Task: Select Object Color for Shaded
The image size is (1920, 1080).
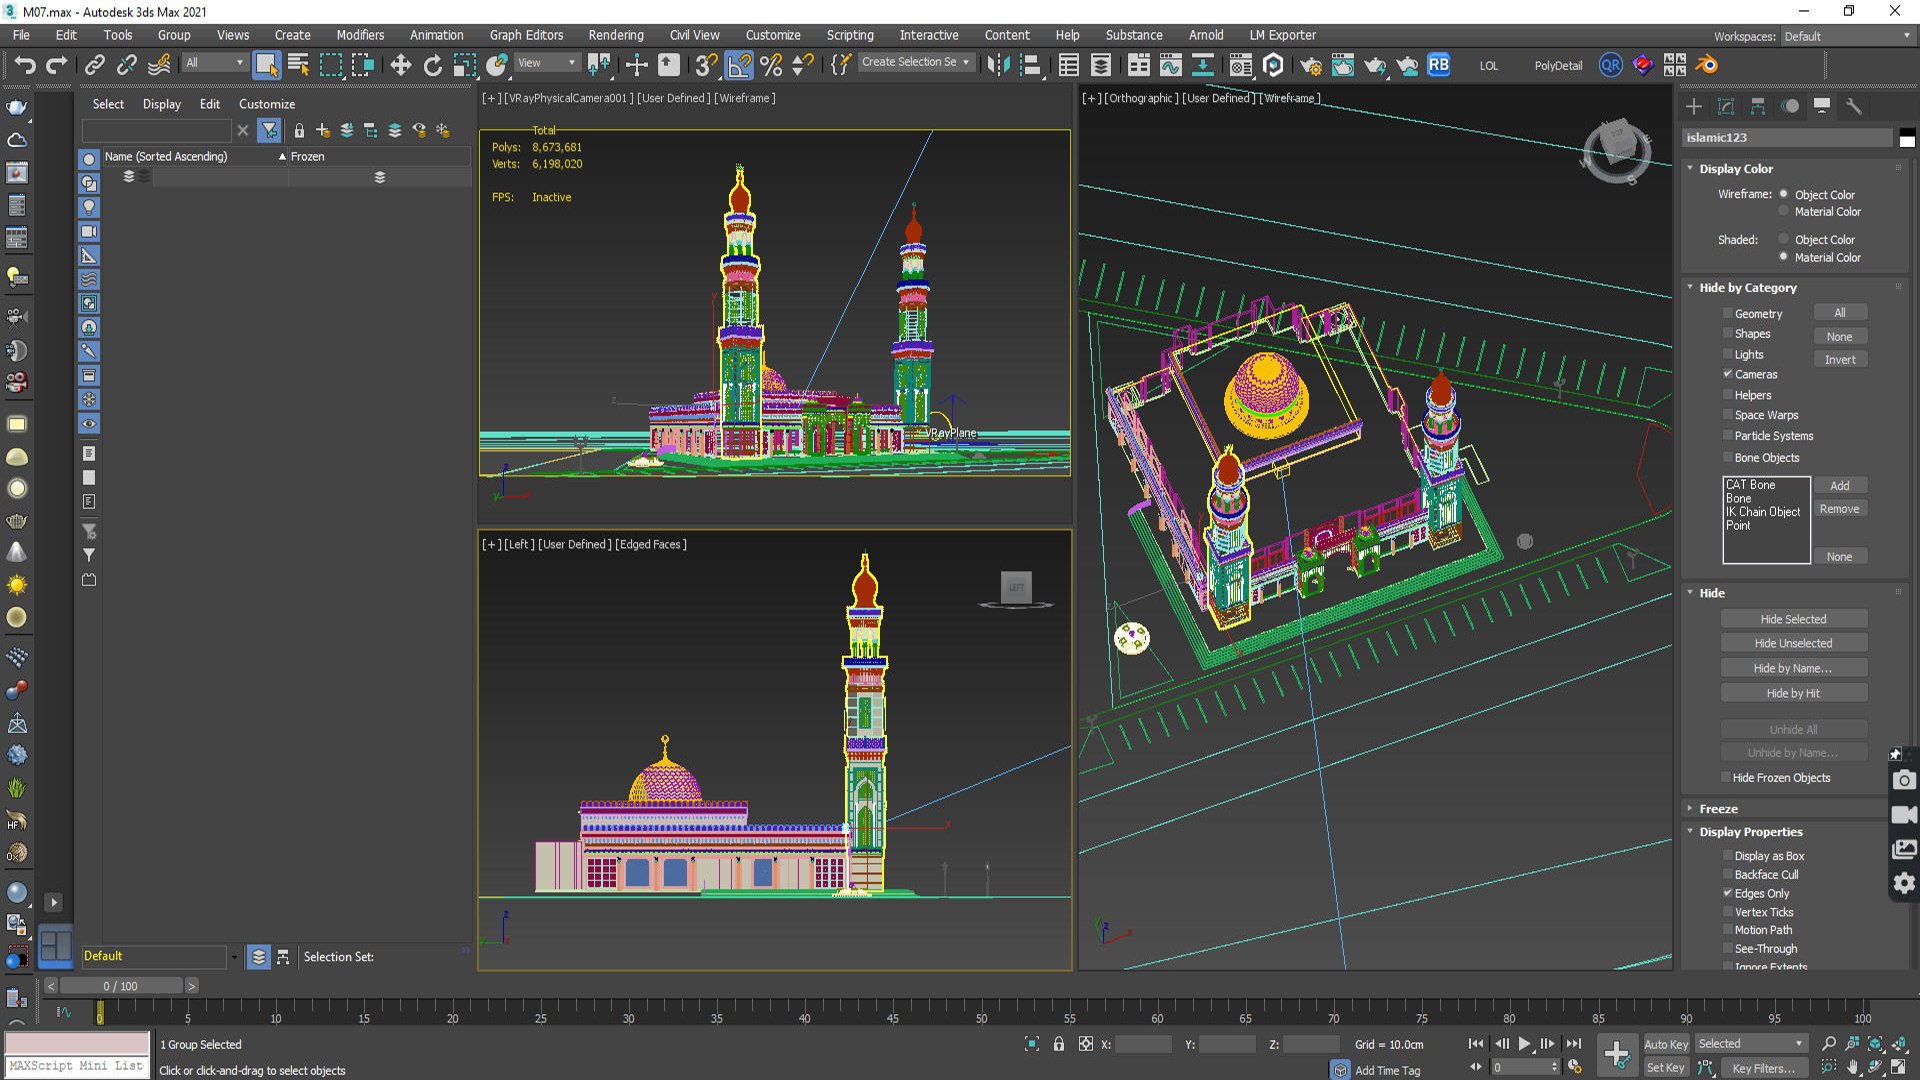Action: pyautogui.click(x=1783, y=239)
